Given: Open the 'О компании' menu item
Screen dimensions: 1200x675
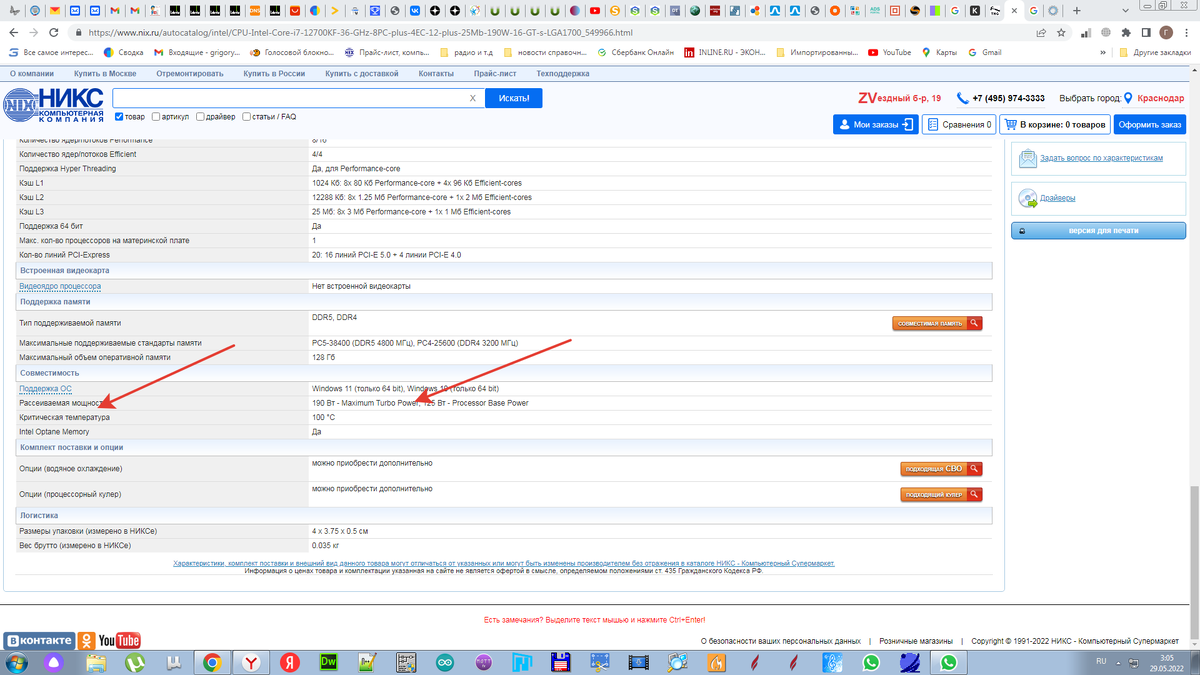Looking at the screenshot, I should coord(32,74).
